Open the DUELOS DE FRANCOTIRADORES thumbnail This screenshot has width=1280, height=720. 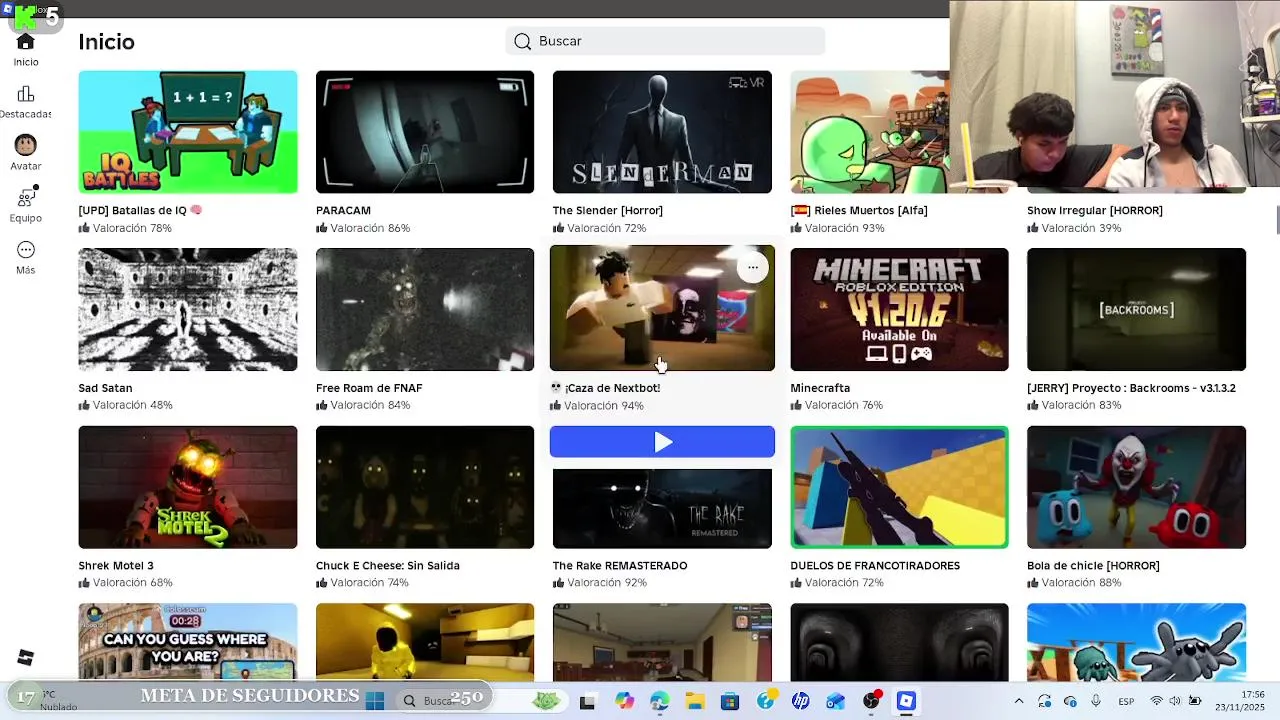coord(900,487)
